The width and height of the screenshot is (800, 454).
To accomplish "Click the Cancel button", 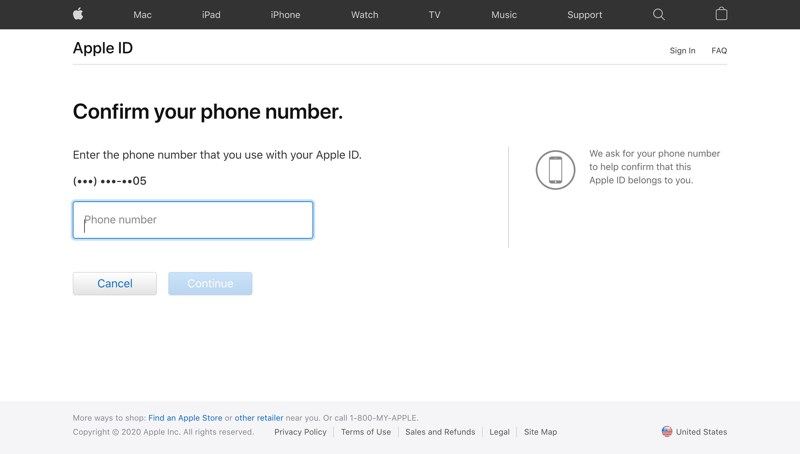I will (x=115, y=284).
